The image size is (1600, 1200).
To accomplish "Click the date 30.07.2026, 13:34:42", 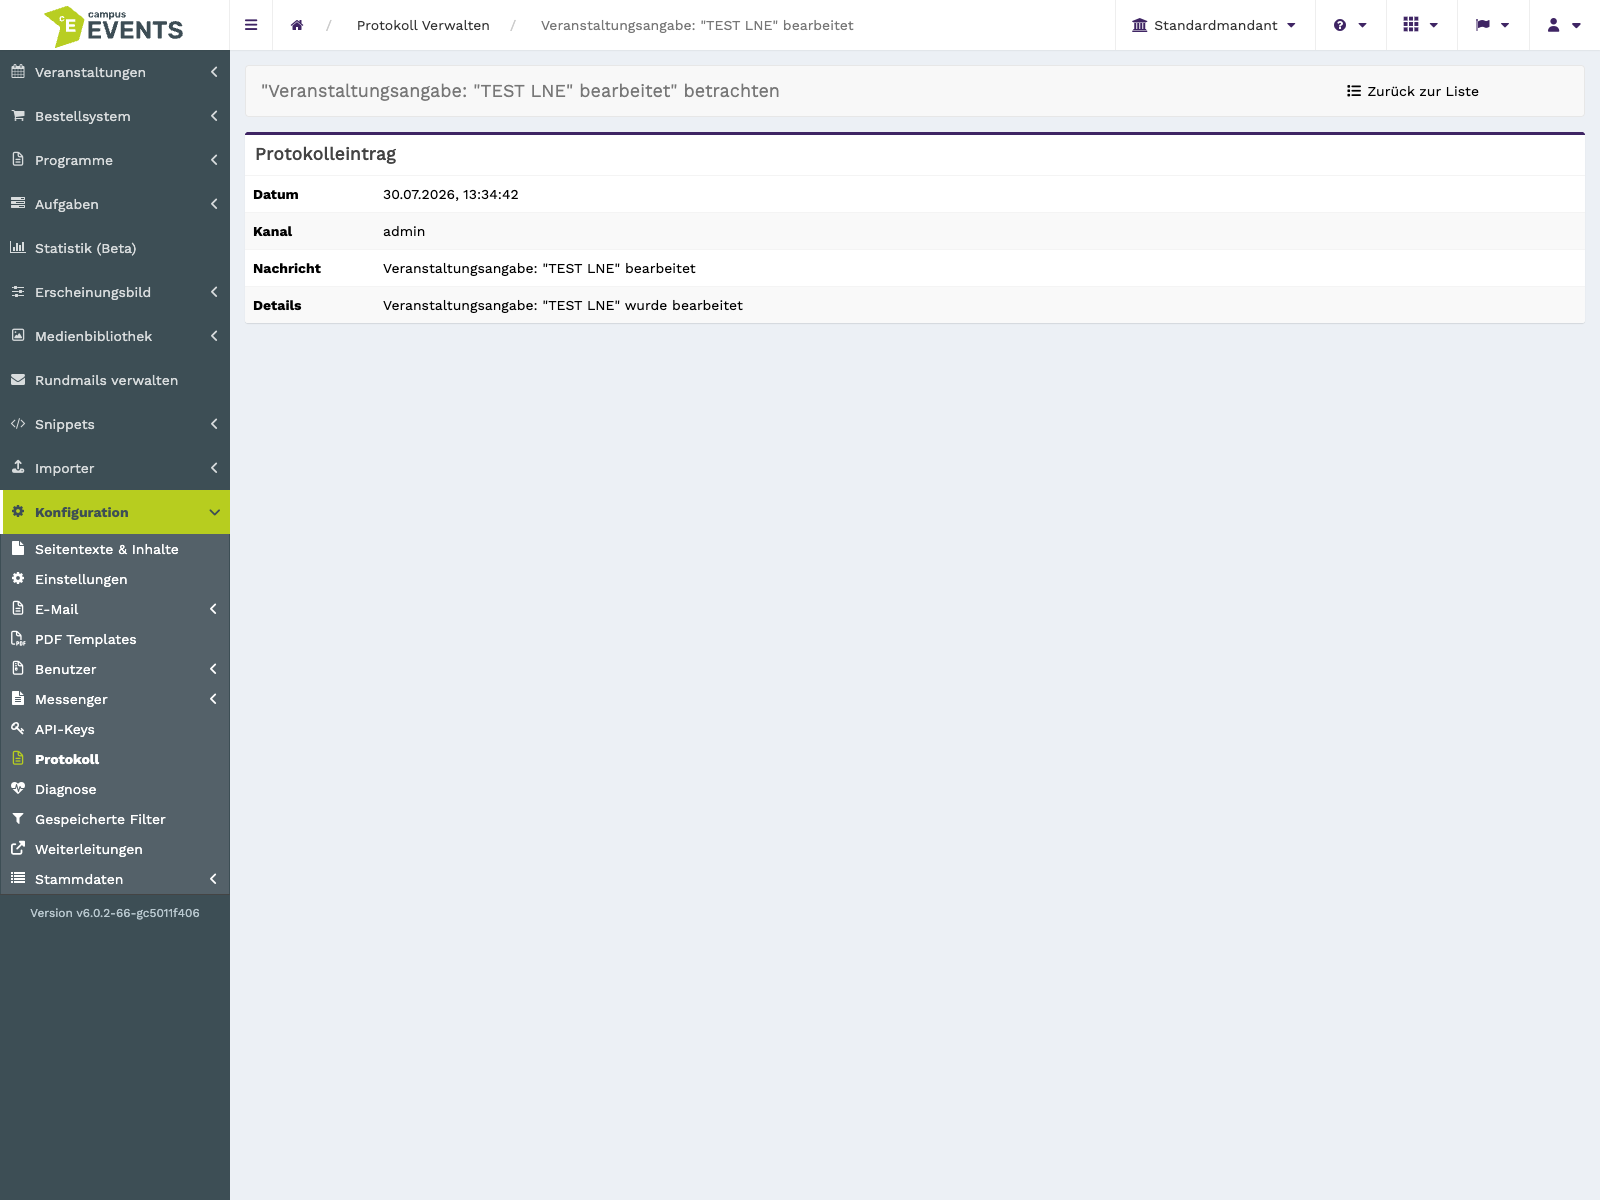I will pyautogui.click(x=450, y=194).
